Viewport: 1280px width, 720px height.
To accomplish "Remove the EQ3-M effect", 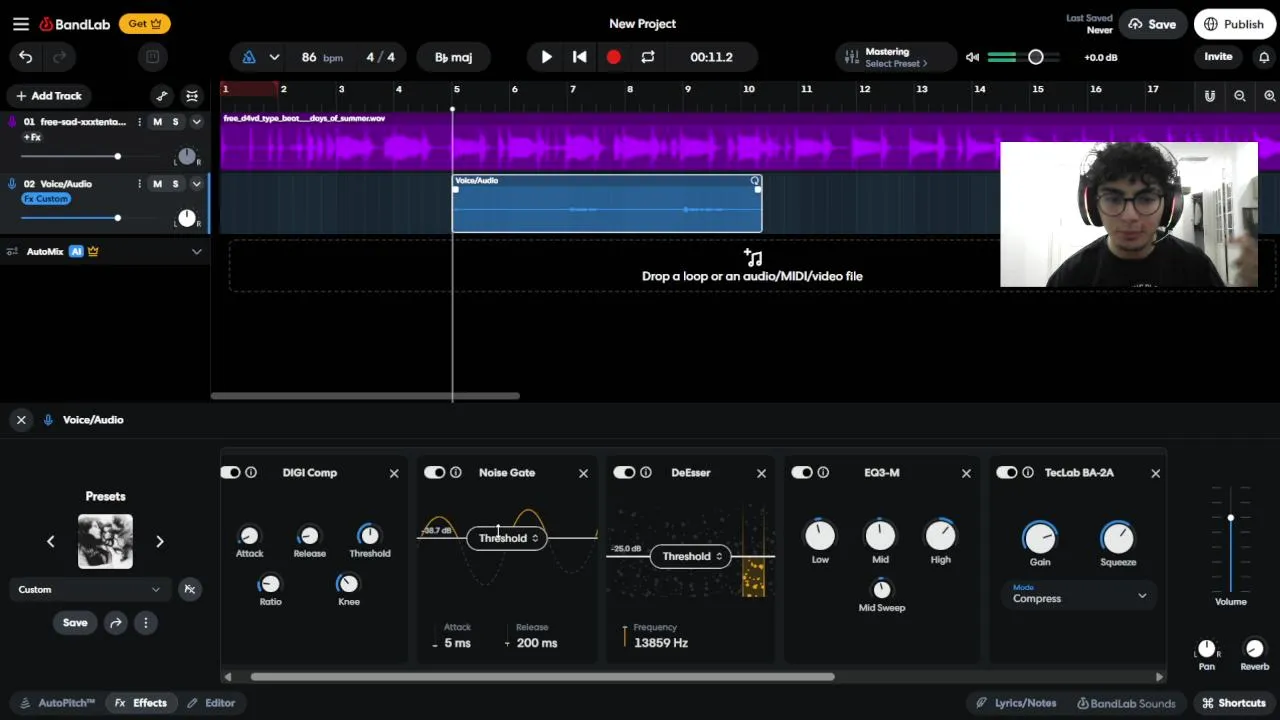I will click(966, 473).
